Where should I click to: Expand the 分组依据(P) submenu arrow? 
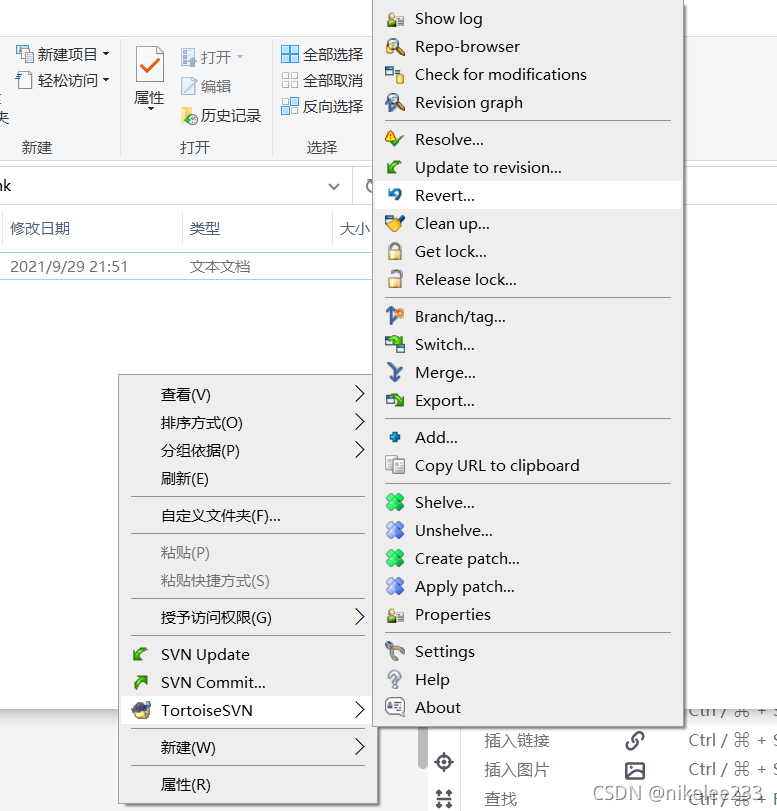[360, 450]
